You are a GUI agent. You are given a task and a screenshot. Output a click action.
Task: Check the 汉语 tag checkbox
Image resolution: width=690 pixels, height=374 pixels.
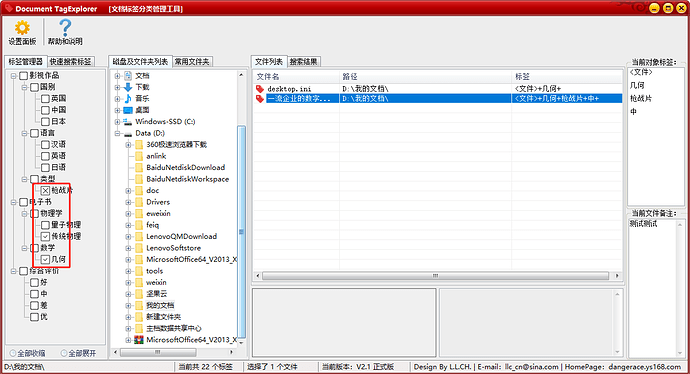45,144
